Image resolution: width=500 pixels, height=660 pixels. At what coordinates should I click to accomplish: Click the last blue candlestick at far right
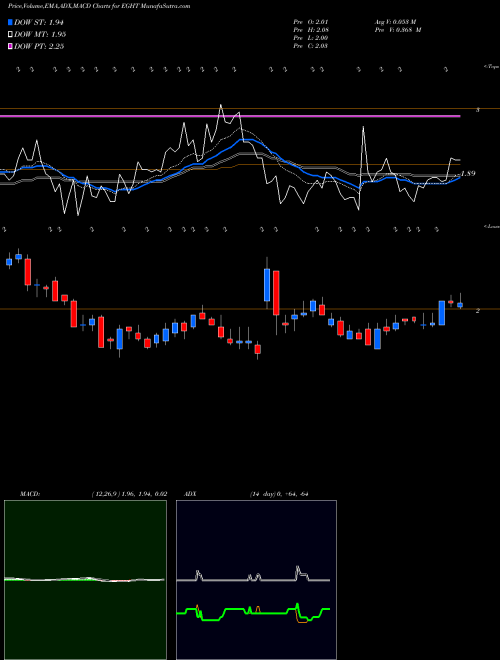[460, 304]
